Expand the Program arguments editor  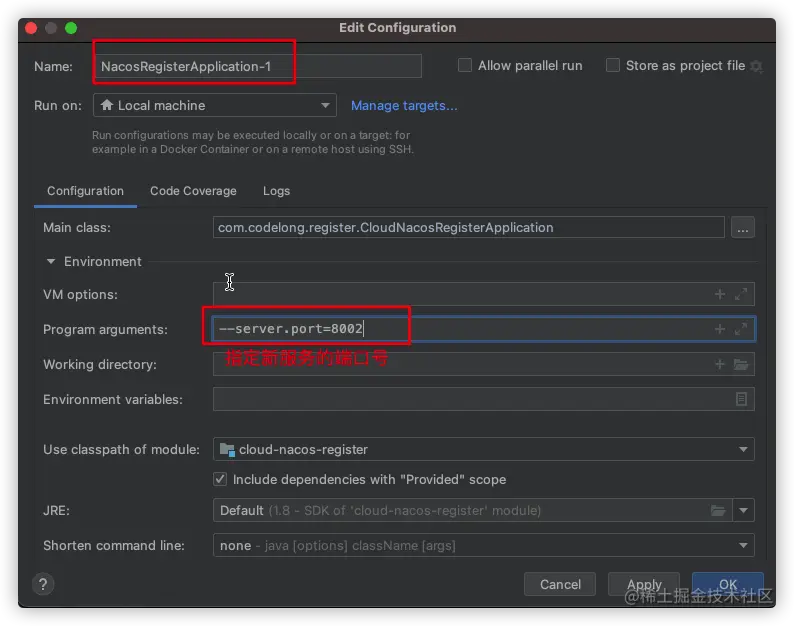coord(741,329)
